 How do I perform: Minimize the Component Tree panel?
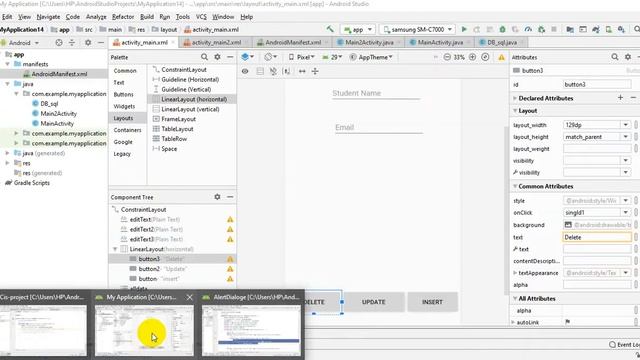(x=230, y=197)
